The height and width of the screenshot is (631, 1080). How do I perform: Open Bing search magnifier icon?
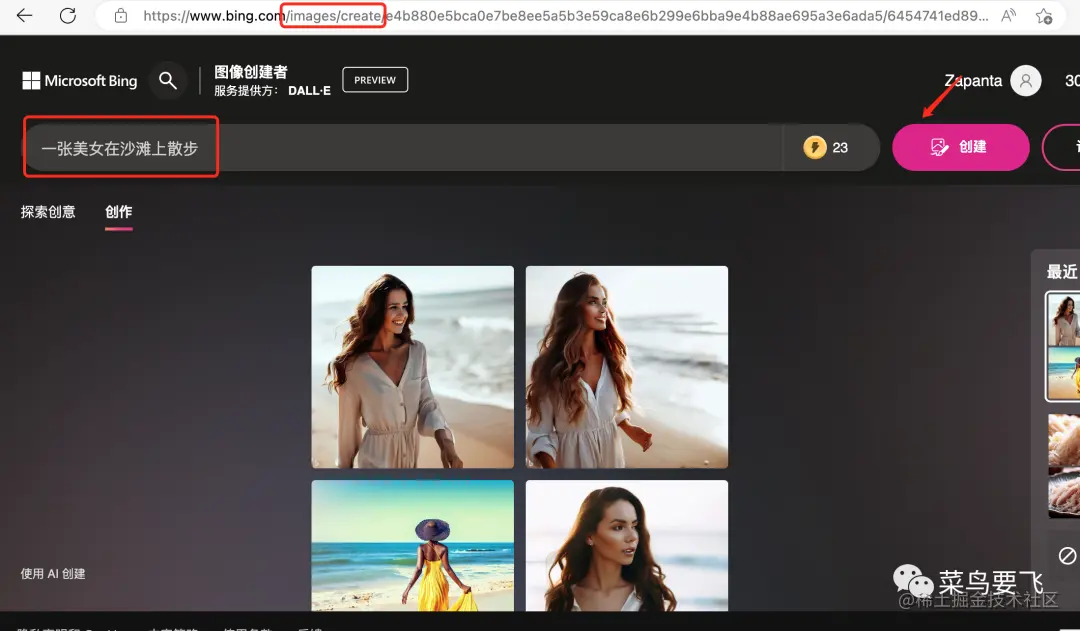click(x=167, y=81)
